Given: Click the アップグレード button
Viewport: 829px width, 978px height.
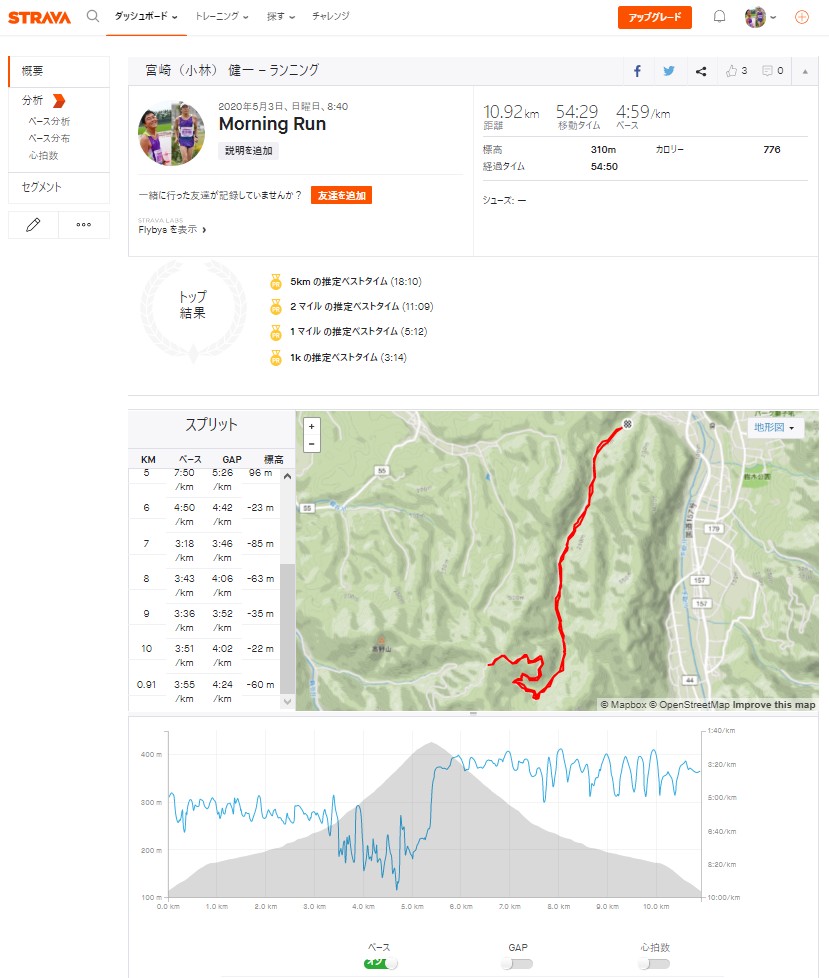Looking at the screenshot, I should pyautogui.click(x=654, y=17).
